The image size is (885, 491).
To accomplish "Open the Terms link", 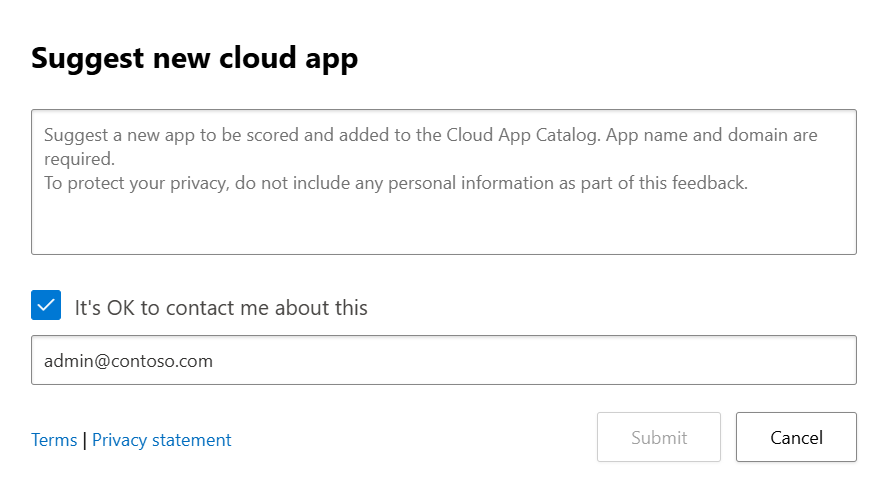I will [54, 440].
